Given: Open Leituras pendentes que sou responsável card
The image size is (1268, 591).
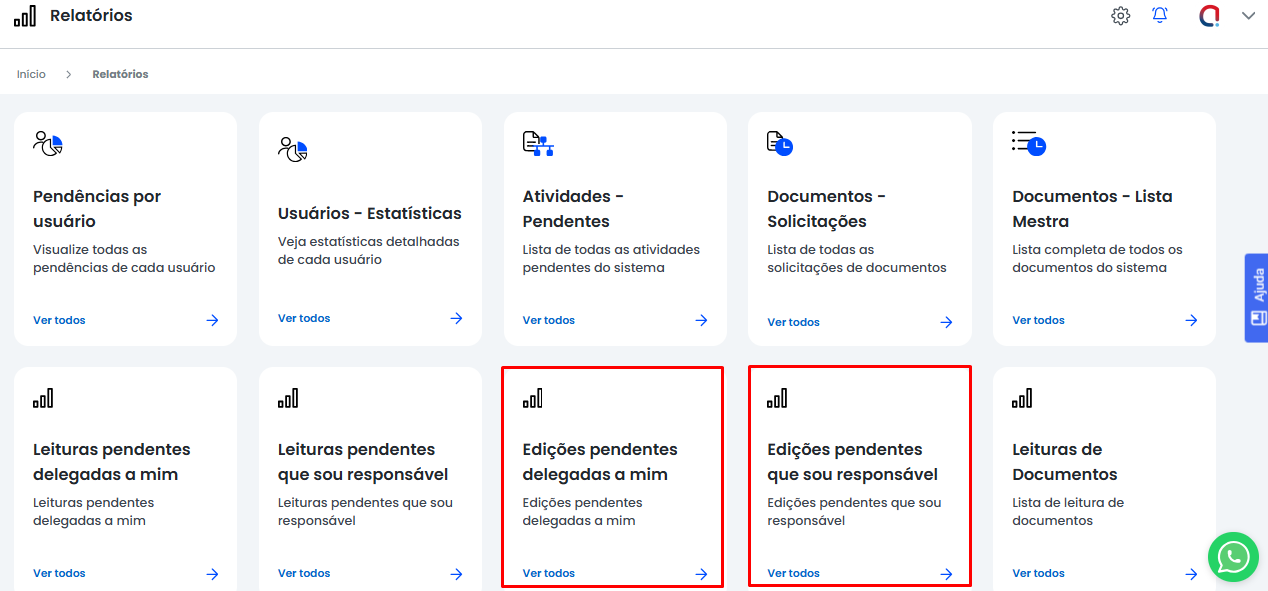Looking at the screenshot, I should [x=363, y=462].
